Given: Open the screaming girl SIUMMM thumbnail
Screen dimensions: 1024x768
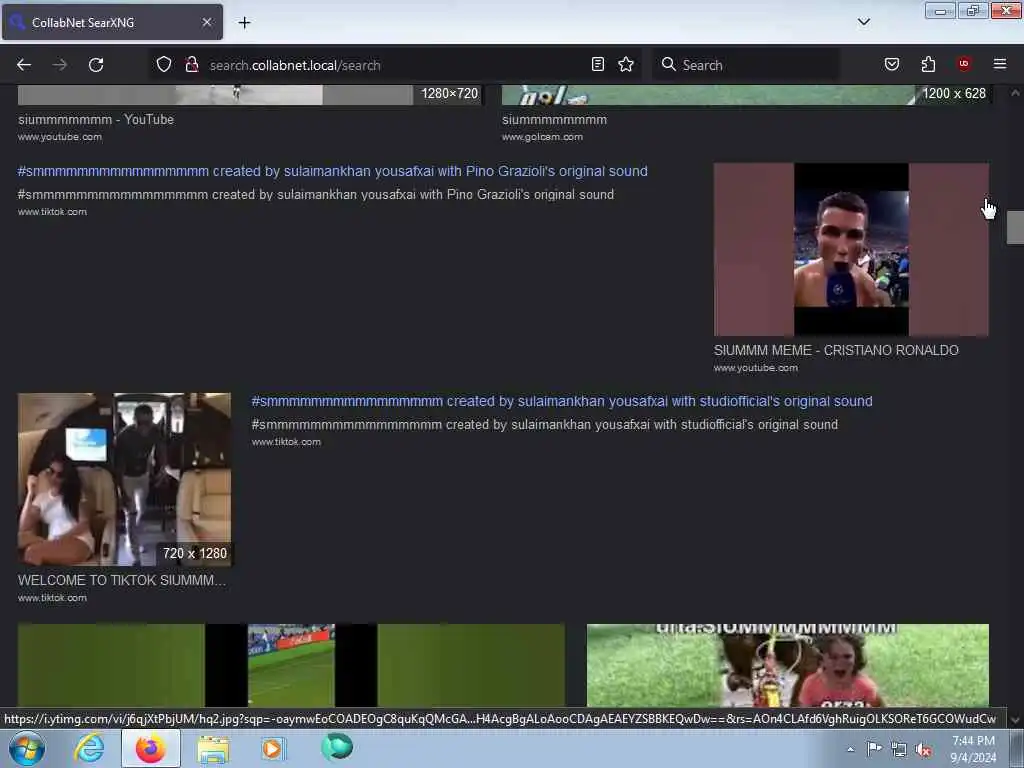Looking at the screenshot, I should pos(788,665).
